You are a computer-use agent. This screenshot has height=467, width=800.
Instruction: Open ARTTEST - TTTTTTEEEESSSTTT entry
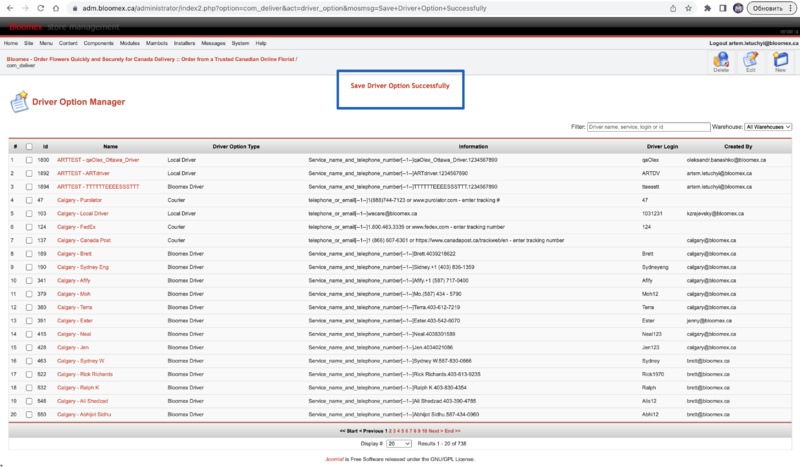point(98,187)
